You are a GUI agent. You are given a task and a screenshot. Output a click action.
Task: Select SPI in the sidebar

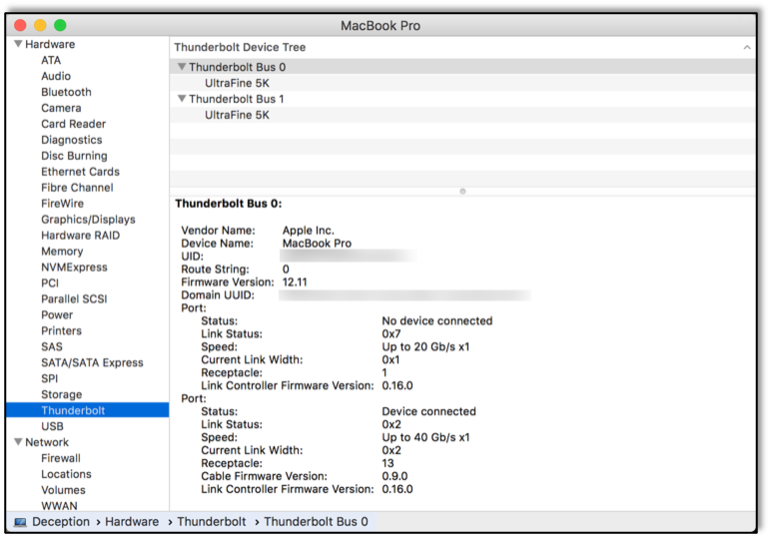(x=50, y=378)
